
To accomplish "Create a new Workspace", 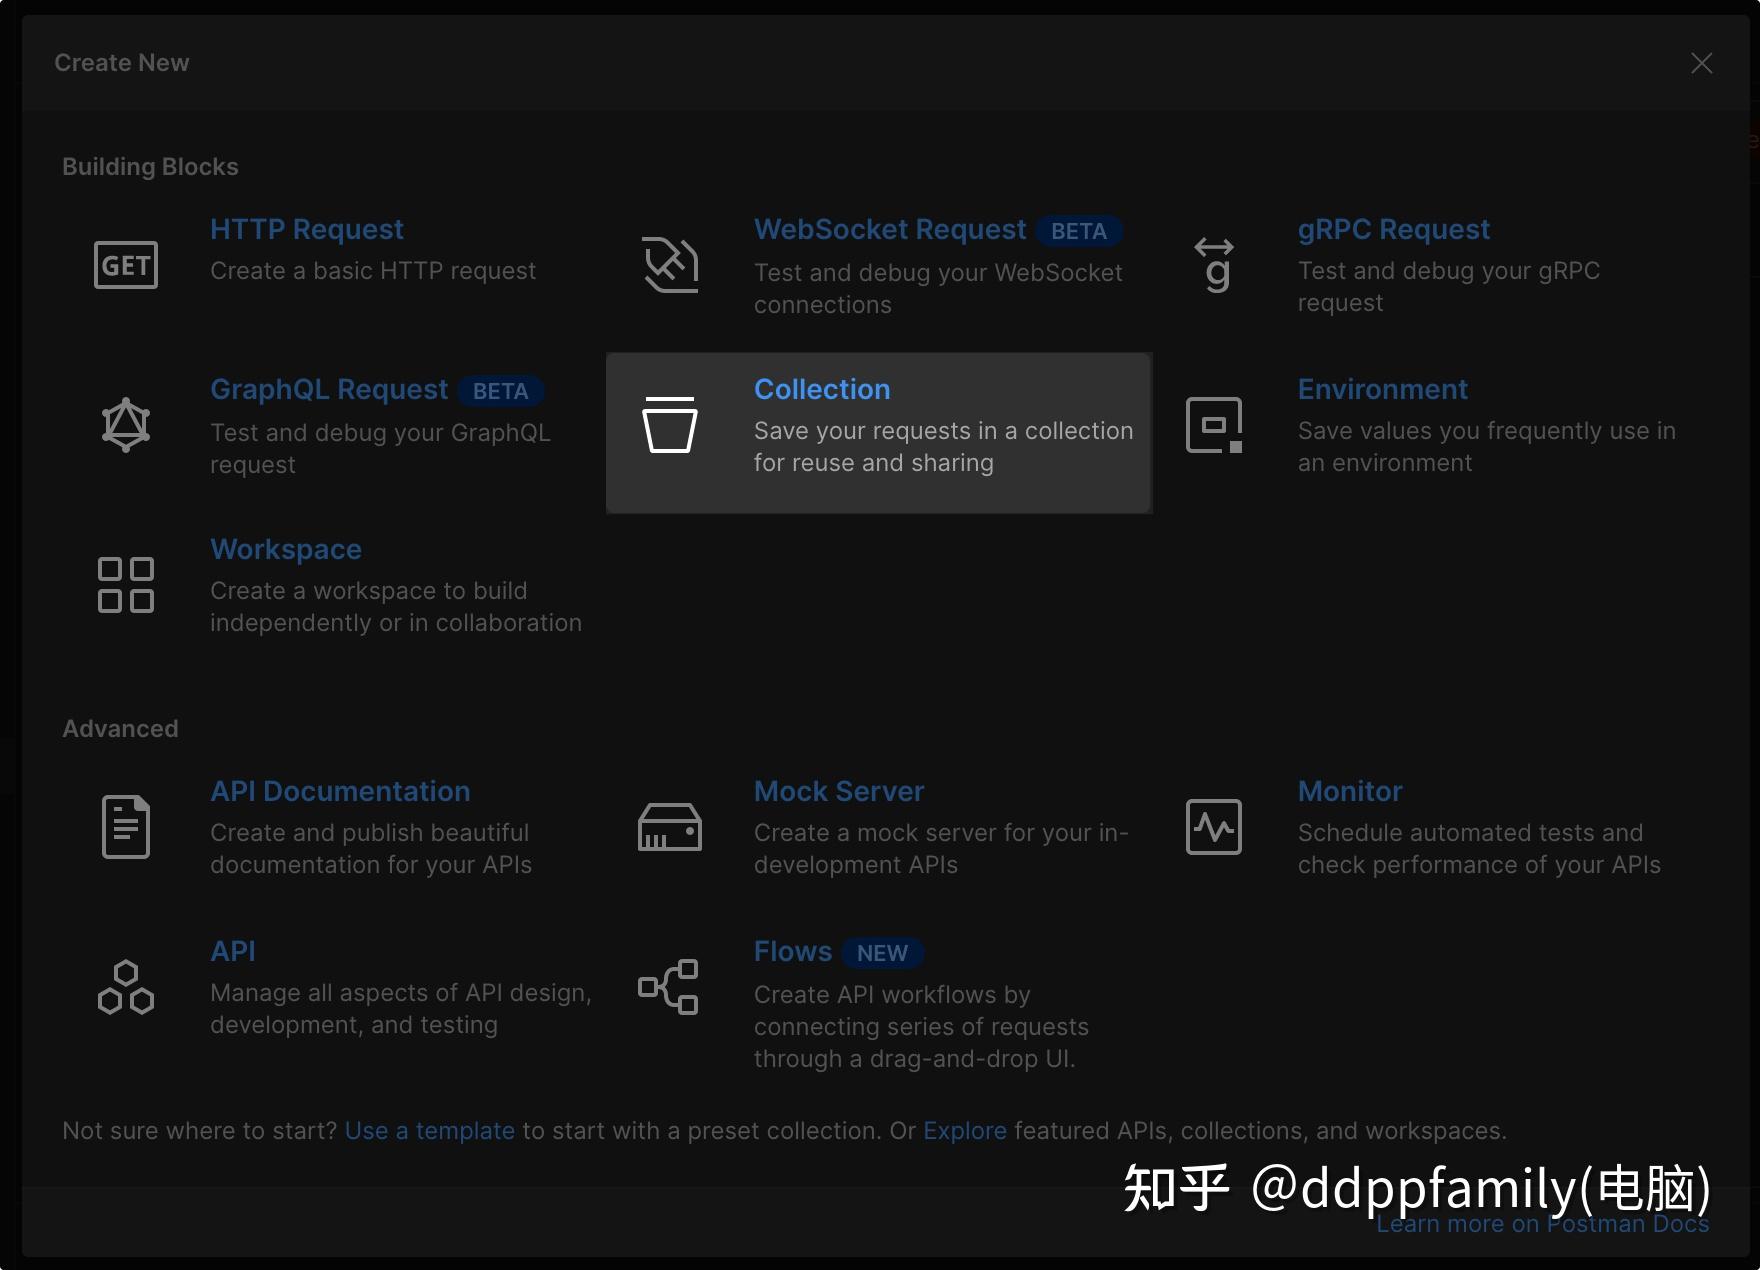I will click(286, 549).
